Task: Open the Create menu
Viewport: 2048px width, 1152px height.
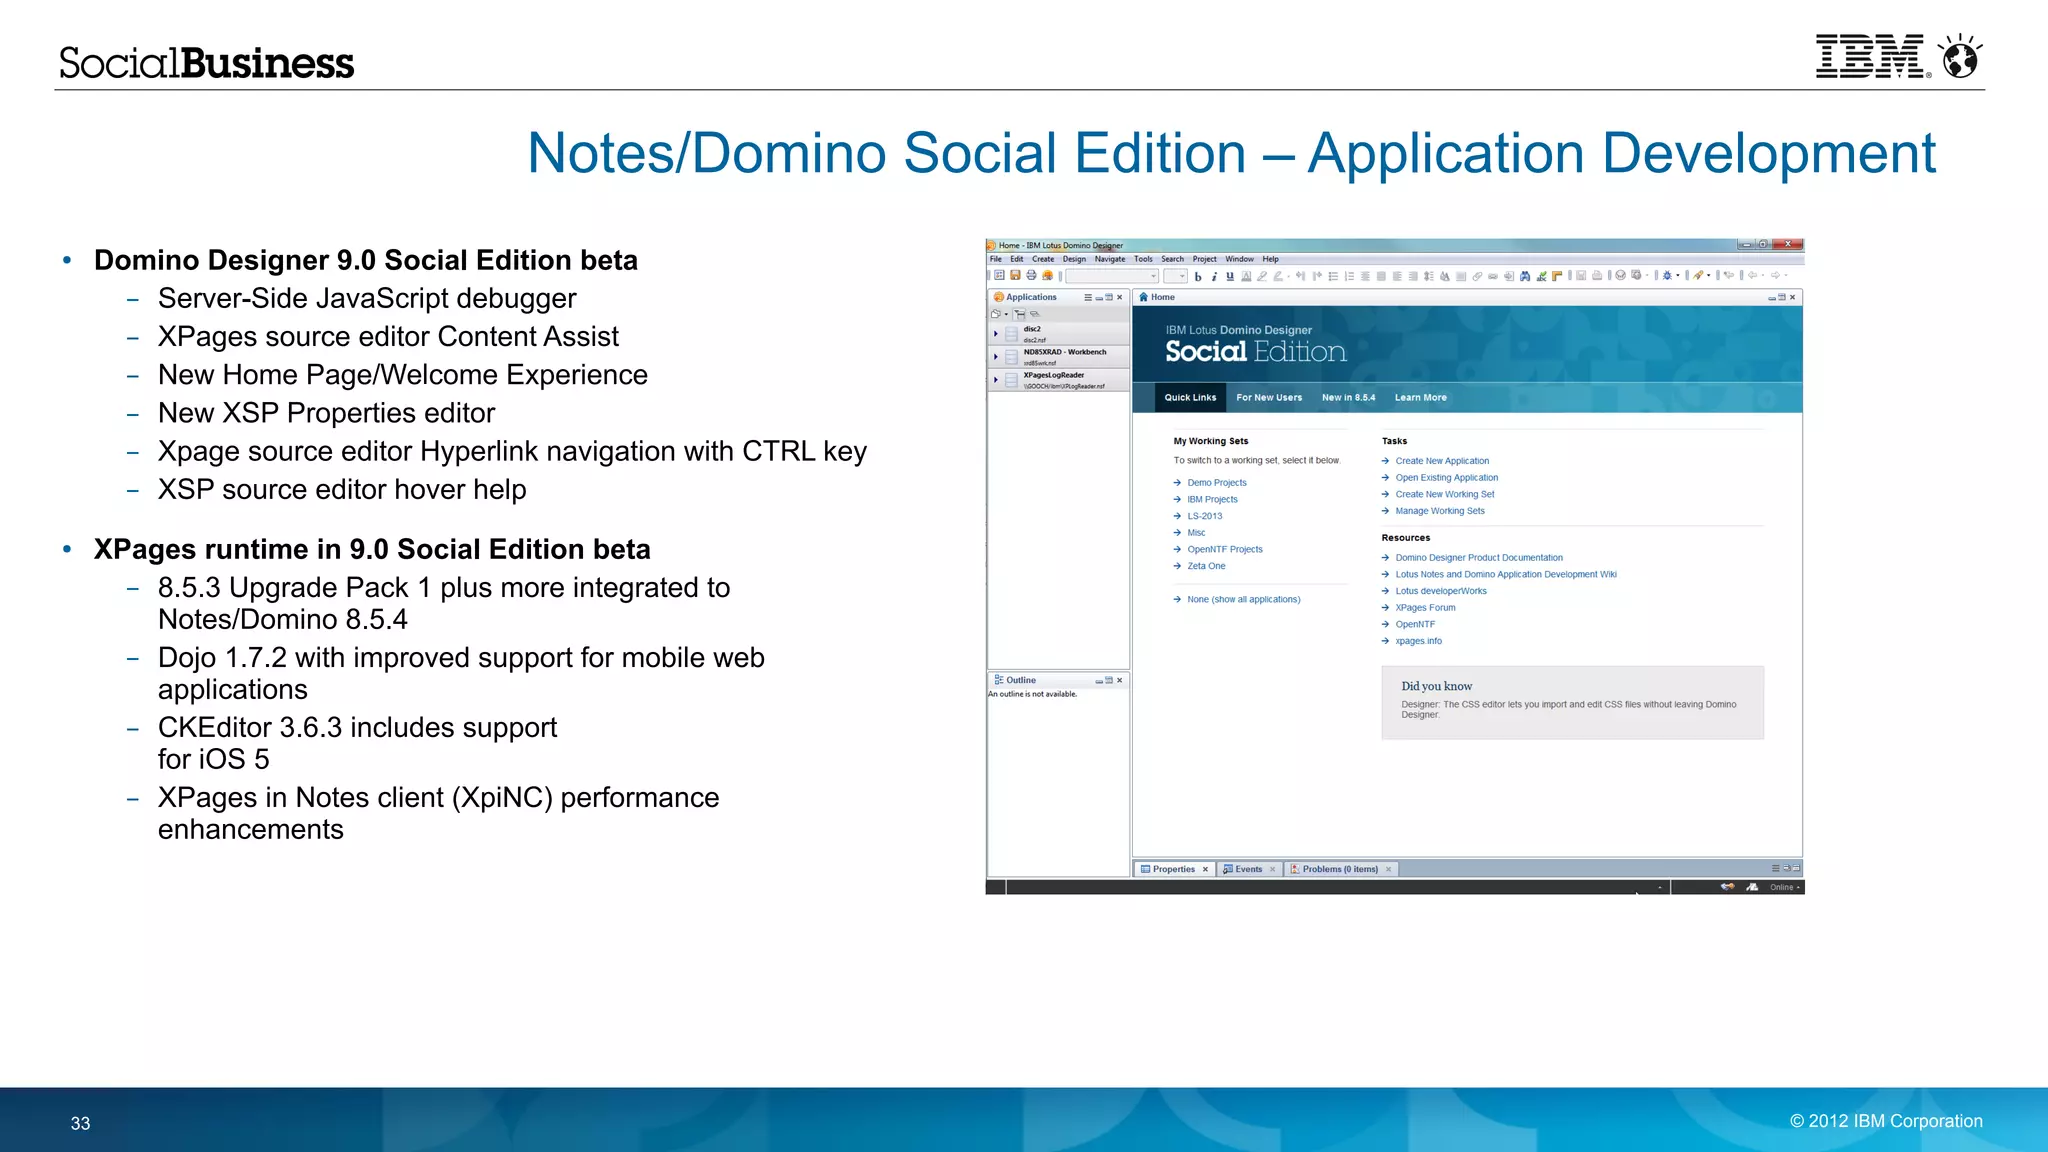Action: coord(1043,259)
